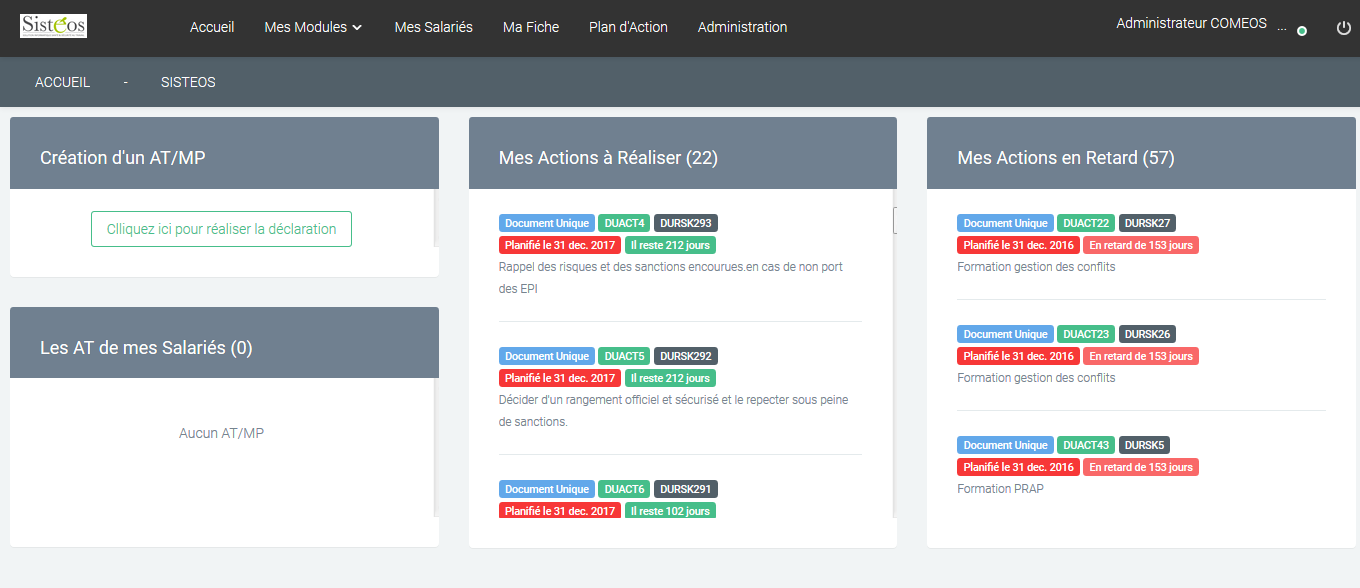The image size is (1360, 588).
Task: Click the Création d'un AT/MP header
Action: (224, 153)
